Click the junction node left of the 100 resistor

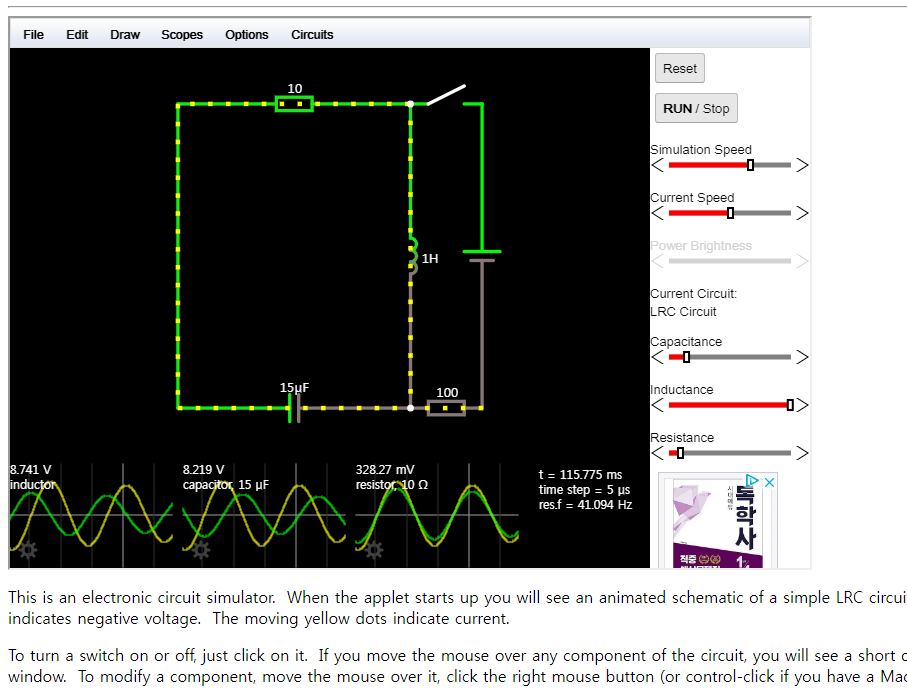click(410, 408)
